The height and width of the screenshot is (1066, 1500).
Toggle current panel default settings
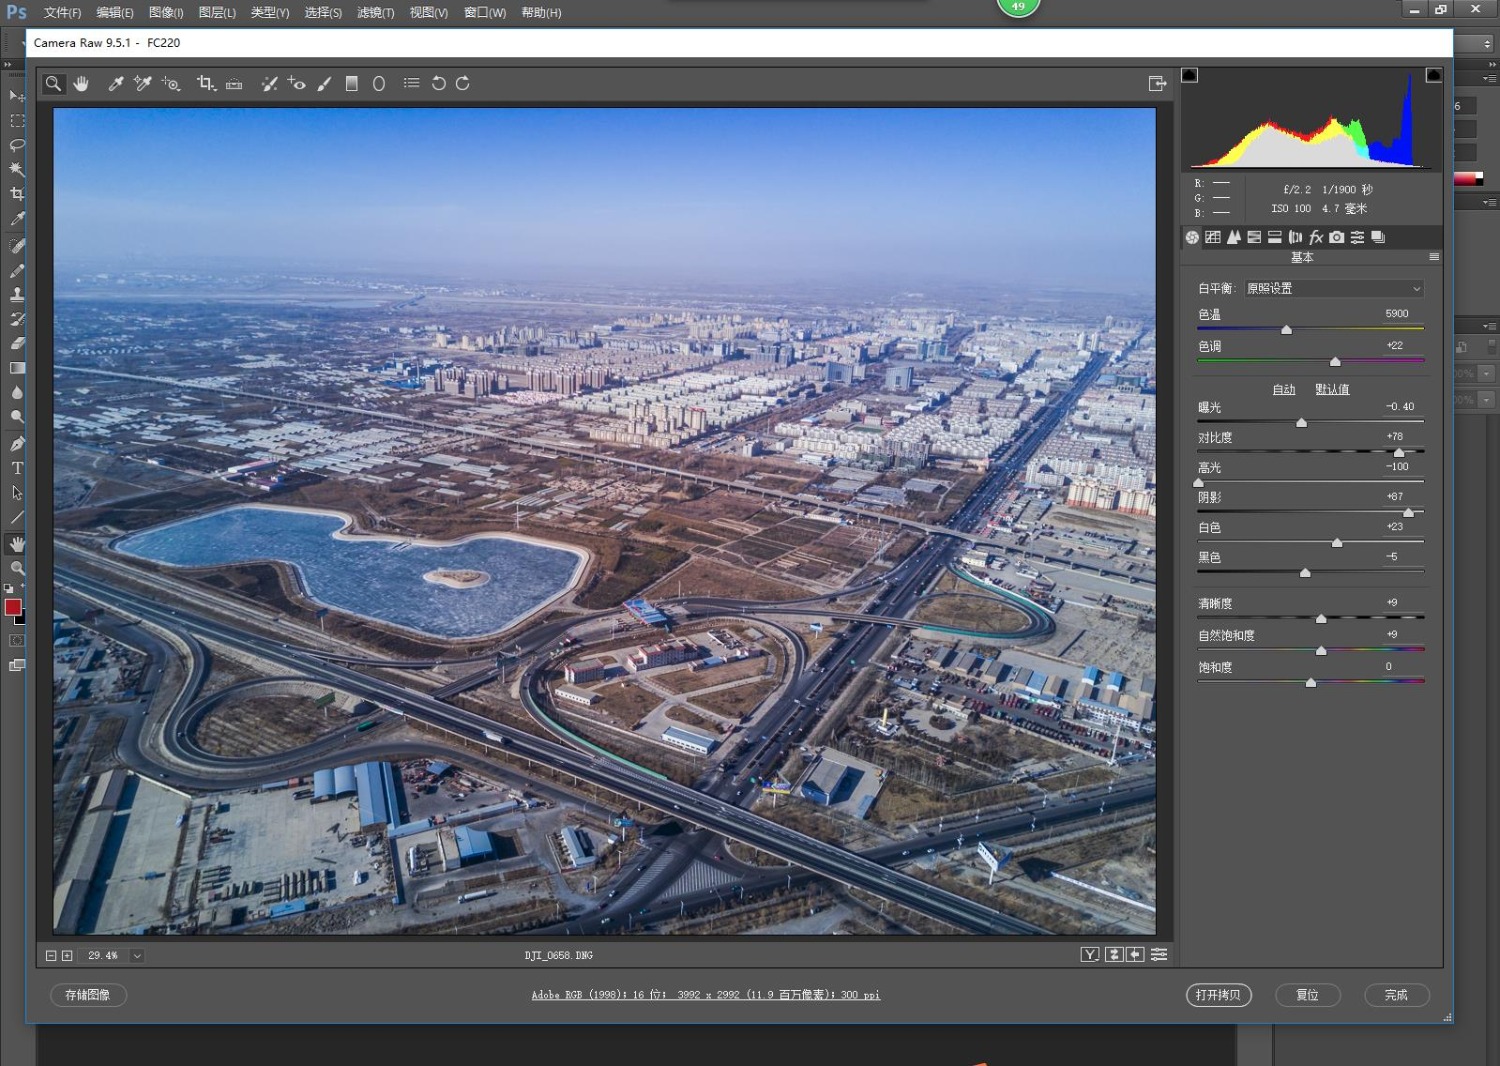(1159, 955)
